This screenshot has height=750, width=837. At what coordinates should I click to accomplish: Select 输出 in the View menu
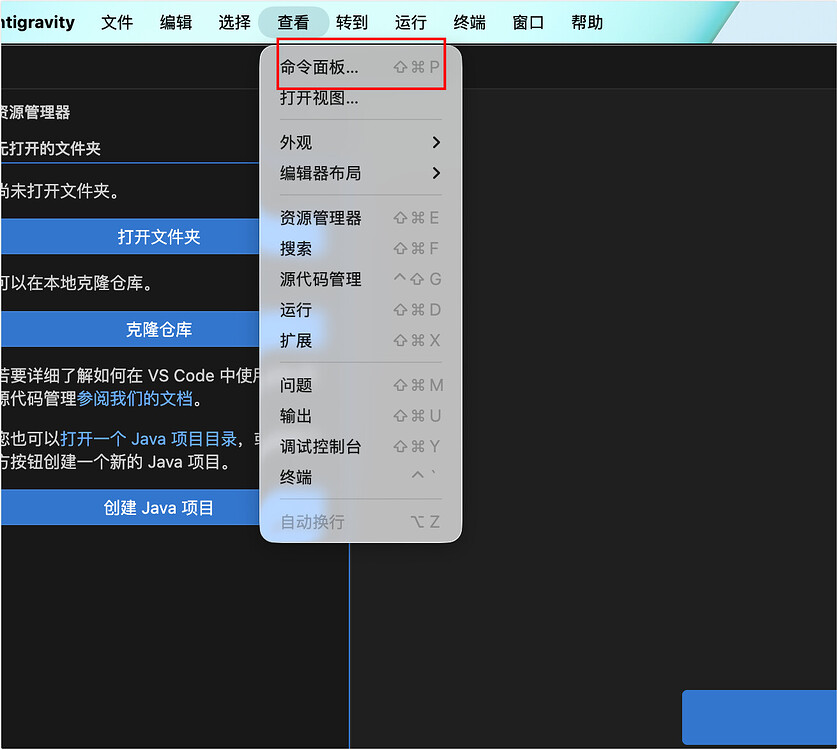tap(361, 416)
